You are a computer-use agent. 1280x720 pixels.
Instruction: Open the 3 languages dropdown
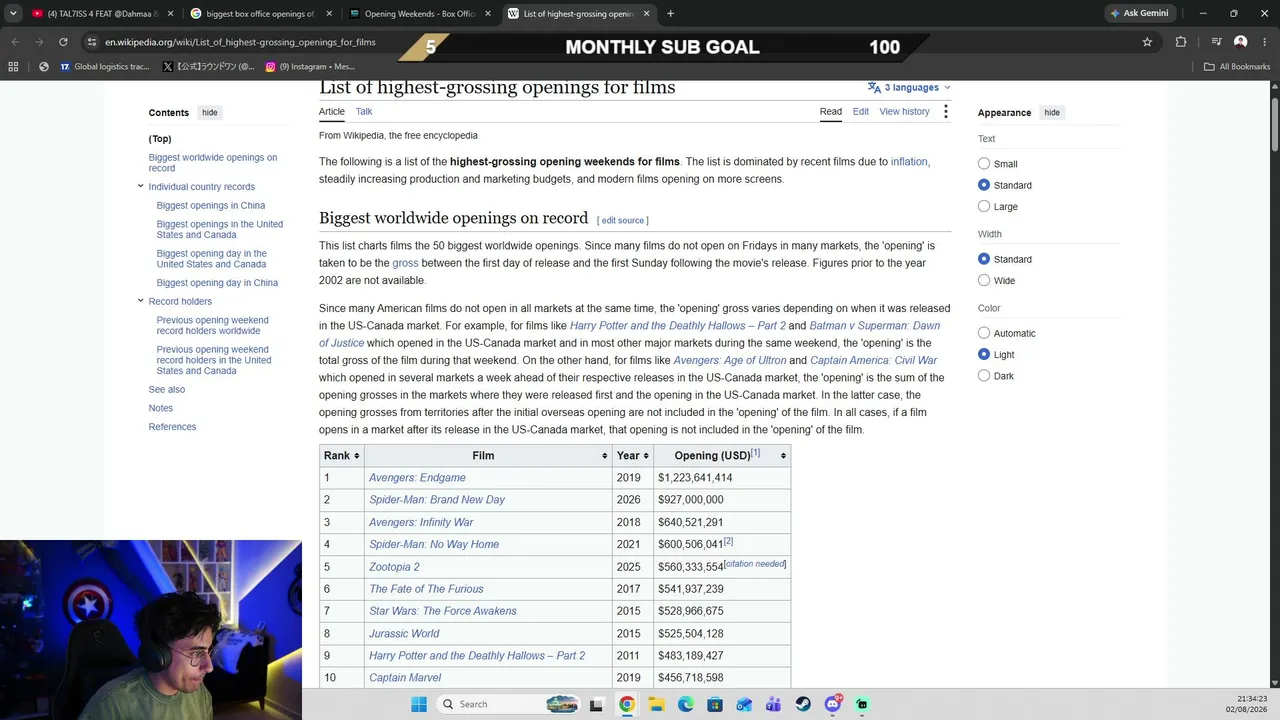click(x=909, y=87)
